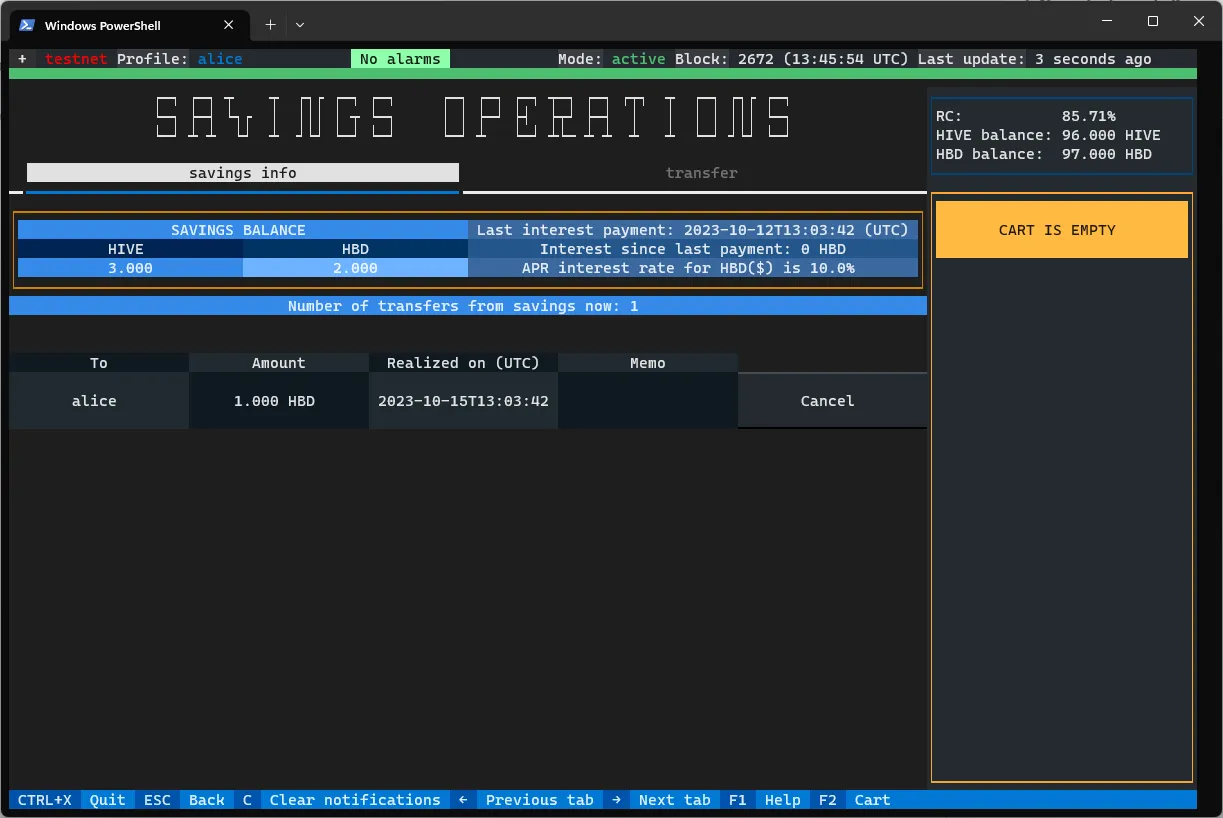This screenshot has width=1223, height=818.
Task: Click the APR interest rate line
Action: coord(693,268)
